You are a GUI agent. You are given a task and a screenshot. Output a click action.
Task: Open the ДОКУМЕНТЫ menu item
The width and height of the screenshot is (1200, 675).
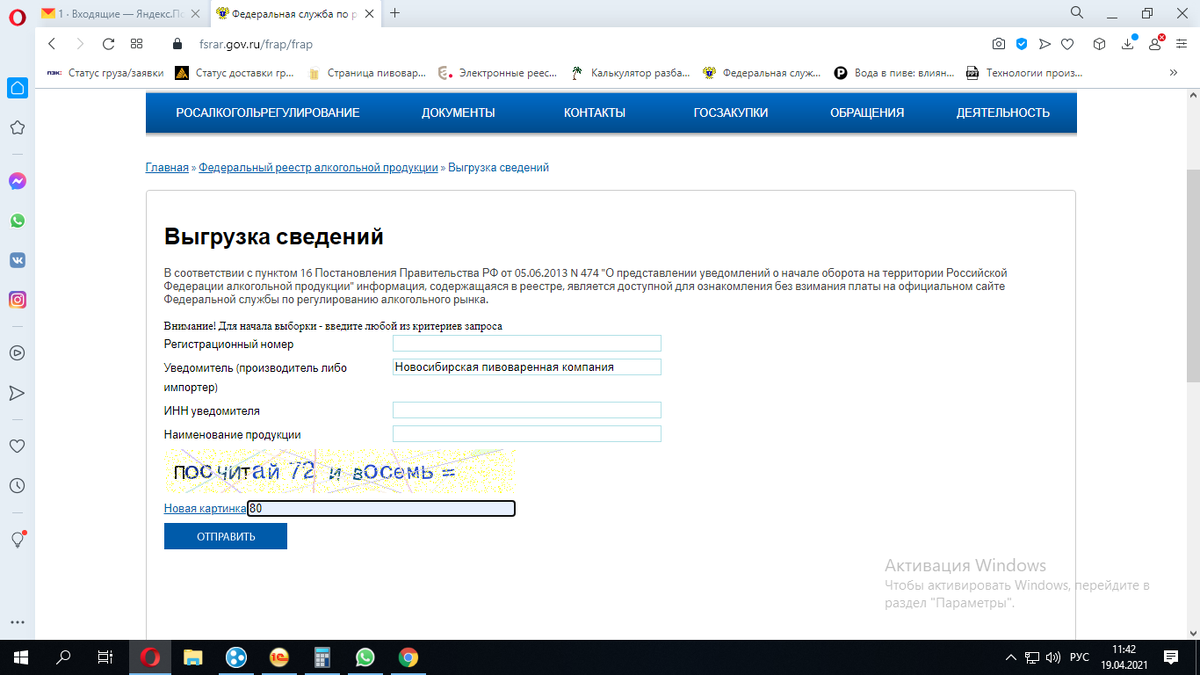[x=457, y=112]
